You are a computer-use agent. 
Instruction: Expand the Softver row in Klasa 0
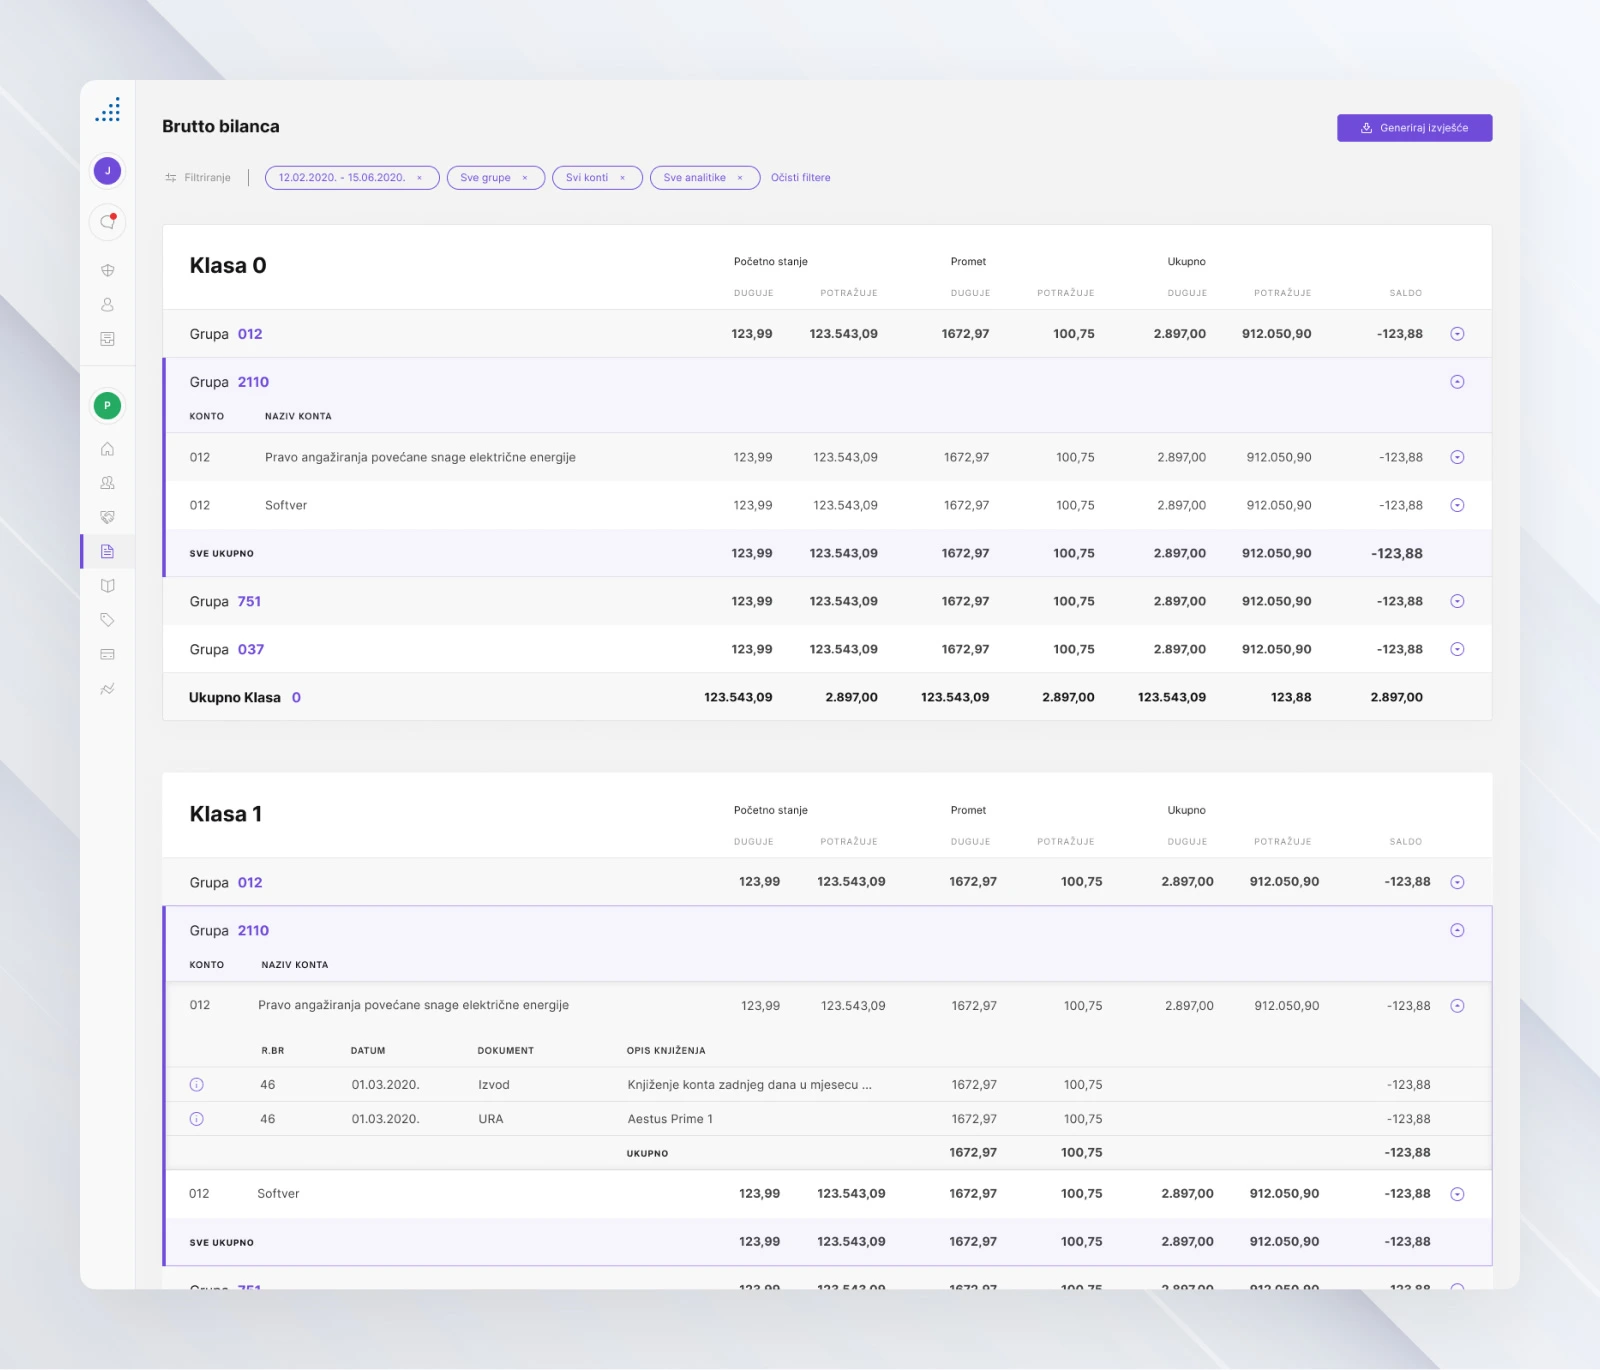[x=1457, y=505]
